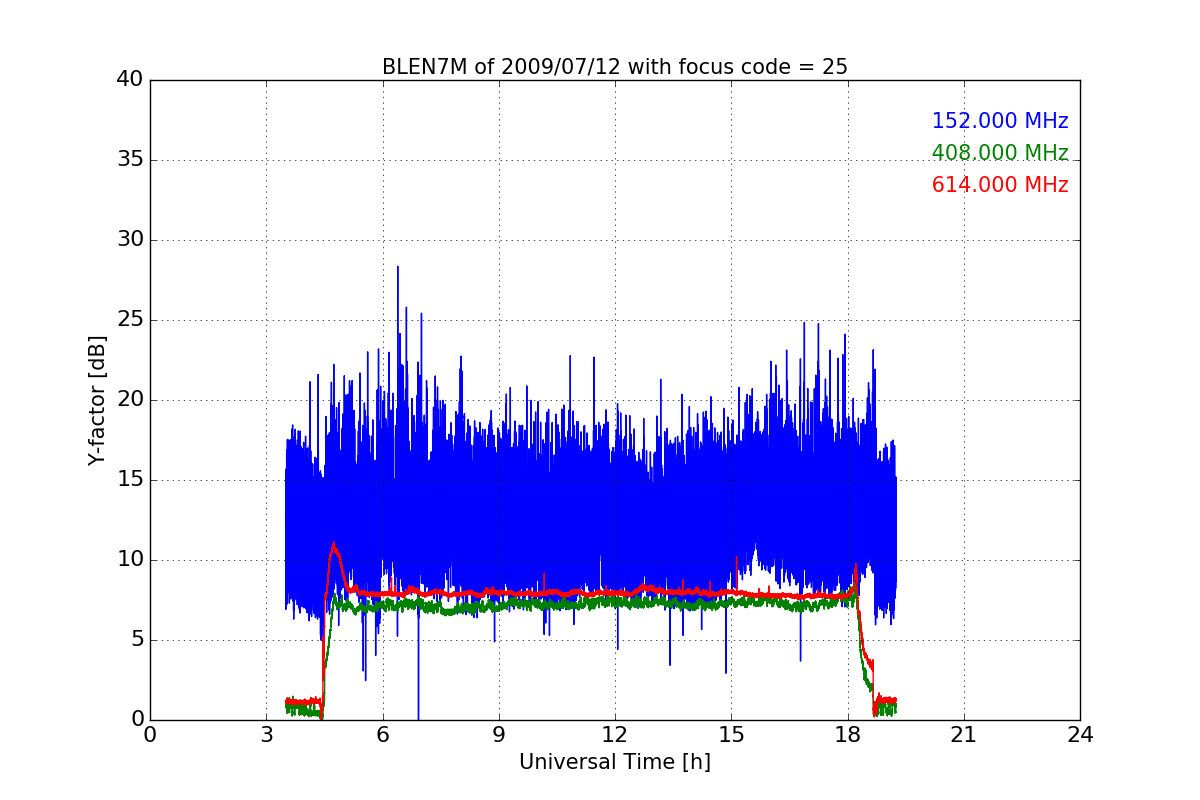The image size is (1200, 800).
Task: Click the x-axis tick label 18
Action: point(848,735)
